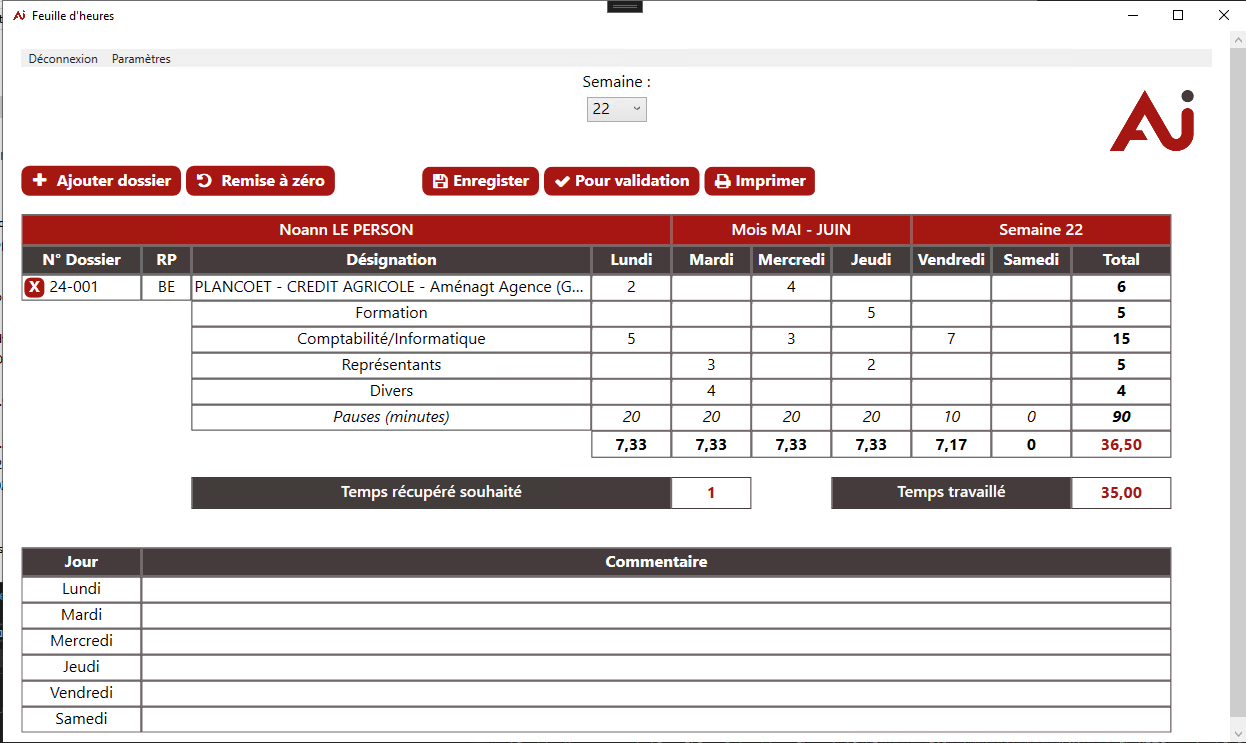The height and width of the screenshot is (743, 1246).
Task: Click the Pauses Vendredi minutes cell
Action: point(951,417)
